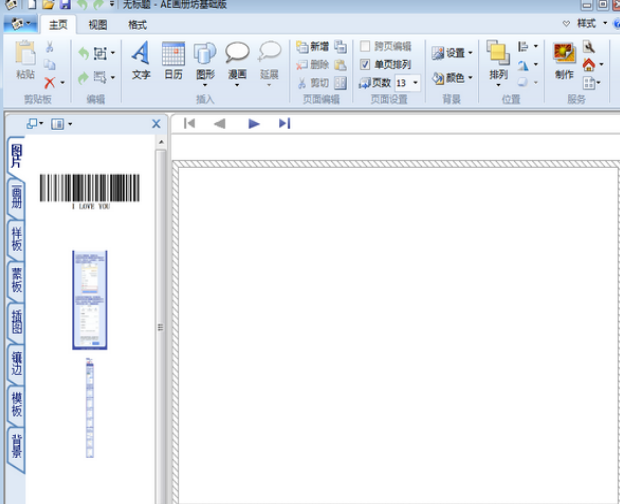Click the 排列 arrange icon
The image size is (620, 504).
coord(498,59)
